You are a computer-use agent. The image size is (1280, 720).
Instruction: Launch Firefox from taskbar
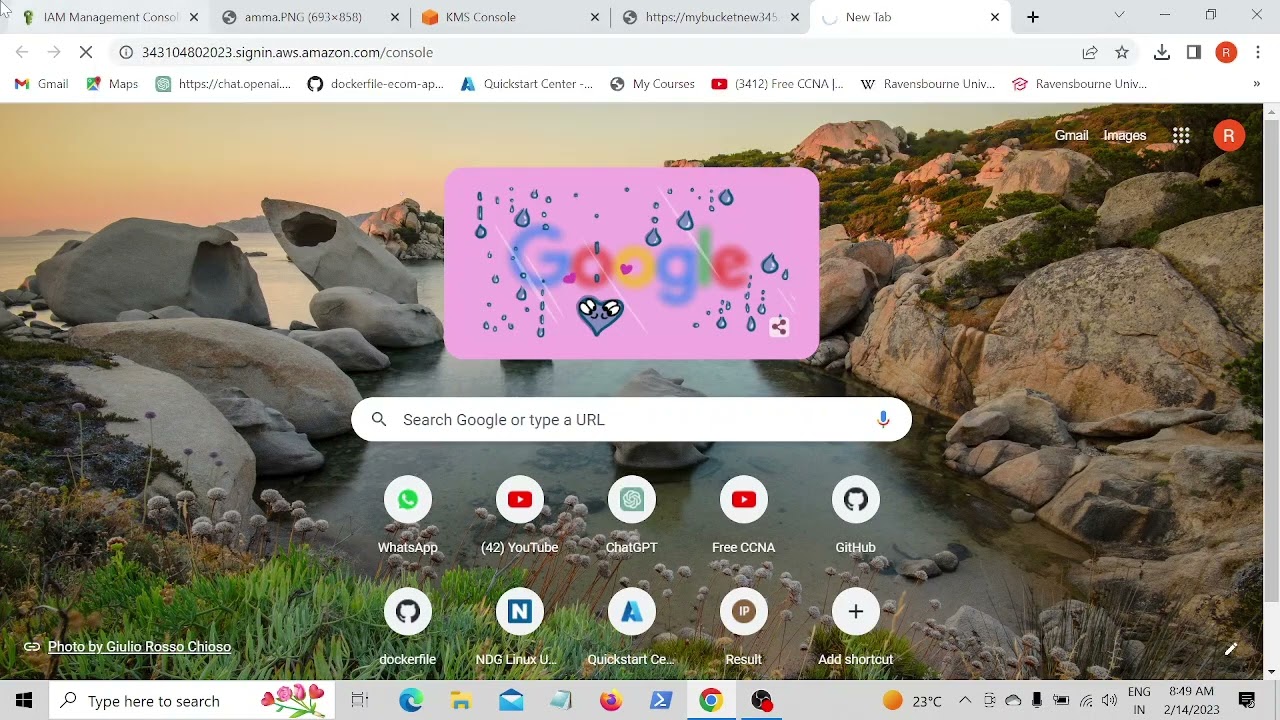point(611,701)
